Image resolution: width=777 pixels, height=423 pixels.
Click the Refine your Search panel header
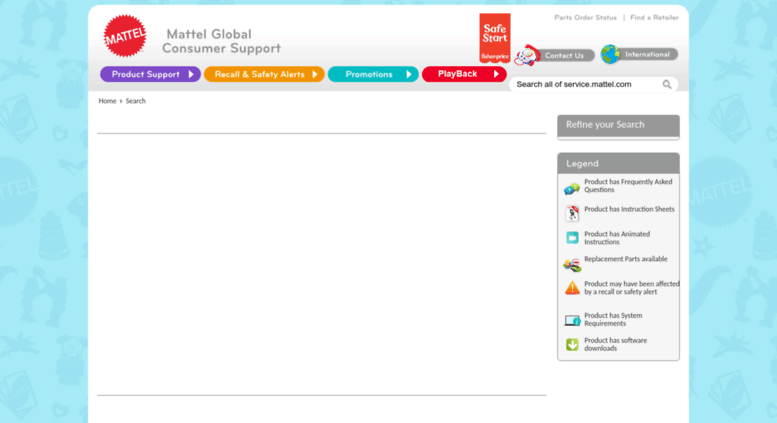[618, 126]
